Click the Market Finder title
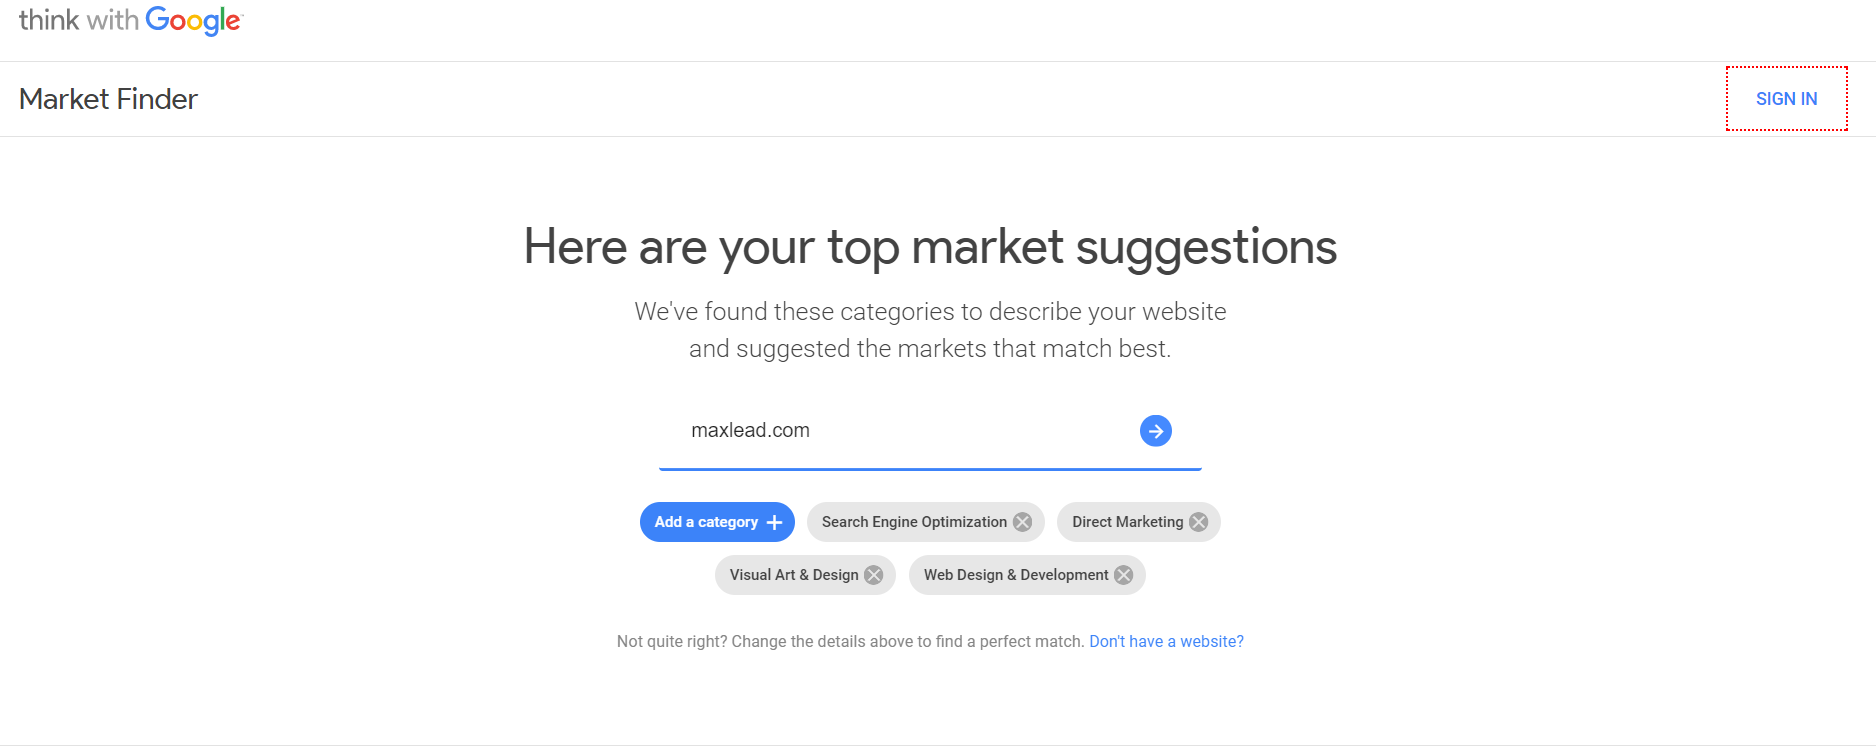 108,99
